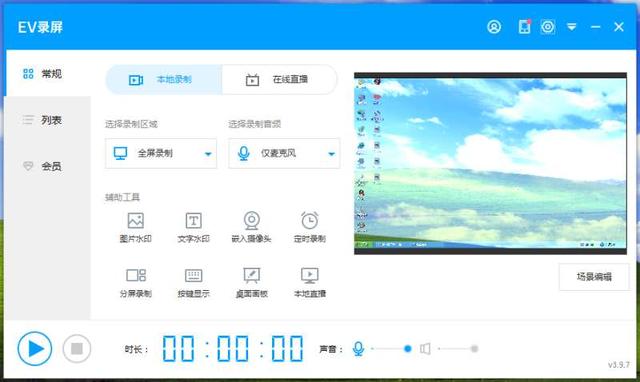Minimize the EV录屏 window
Screen dimensions: 640x382
(596, 27)
